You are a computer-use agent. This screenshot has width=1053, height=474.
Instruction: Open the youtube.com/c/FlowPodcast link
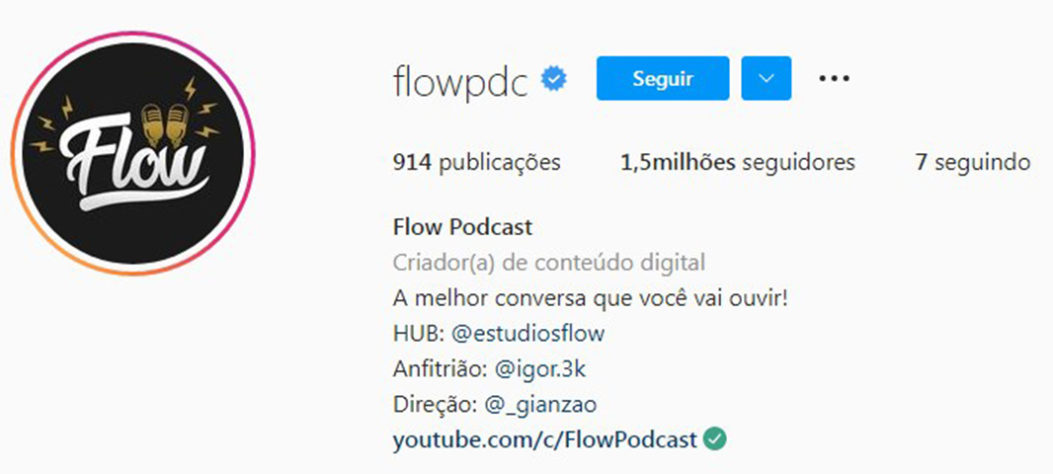(545, 441)
